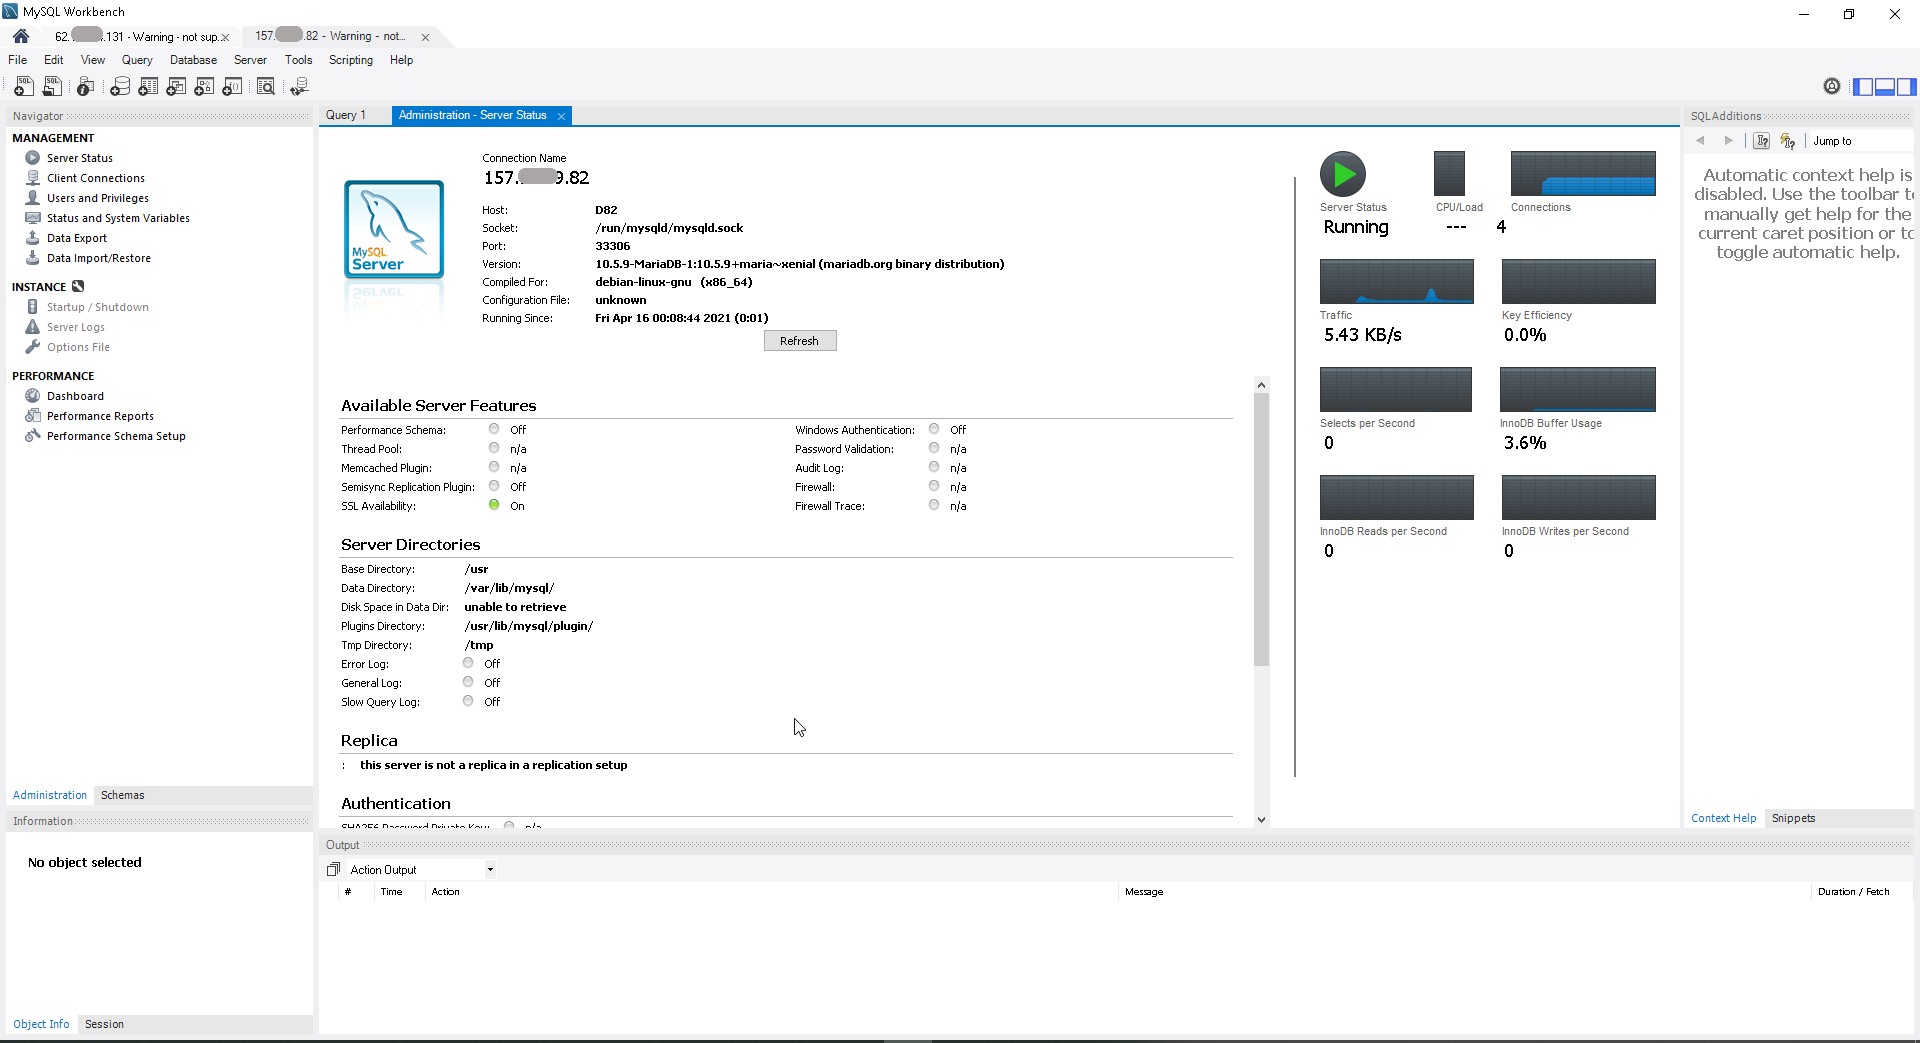Click the context help forward arrow
This screenshot has width=1920, height=1043.
(x=1728, y=141)
